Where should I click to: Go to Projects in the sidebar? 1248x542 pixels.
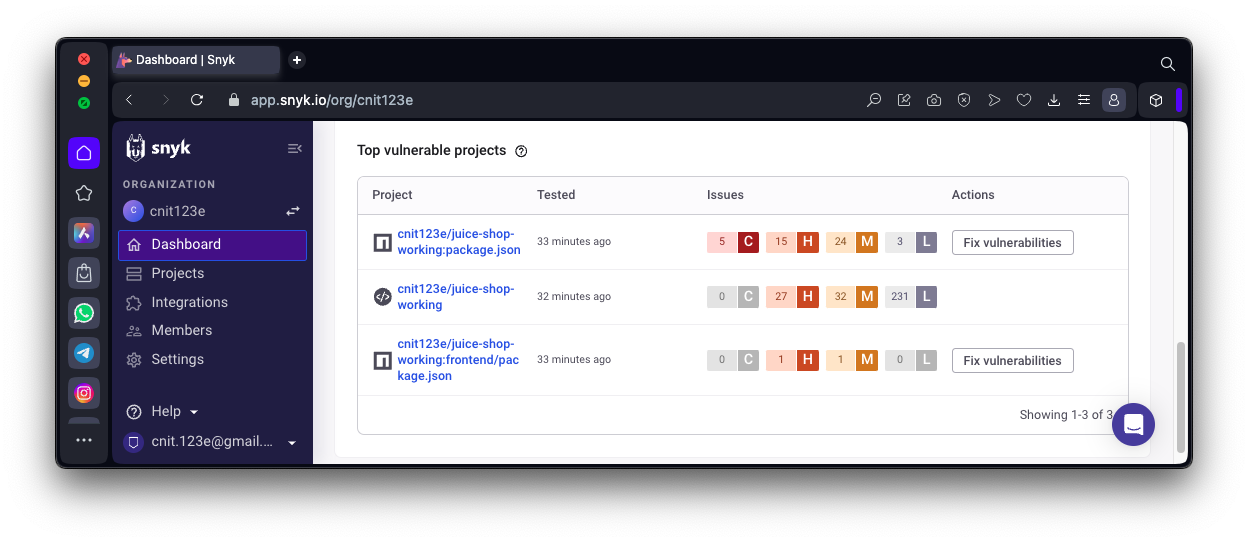pos(177,273)
